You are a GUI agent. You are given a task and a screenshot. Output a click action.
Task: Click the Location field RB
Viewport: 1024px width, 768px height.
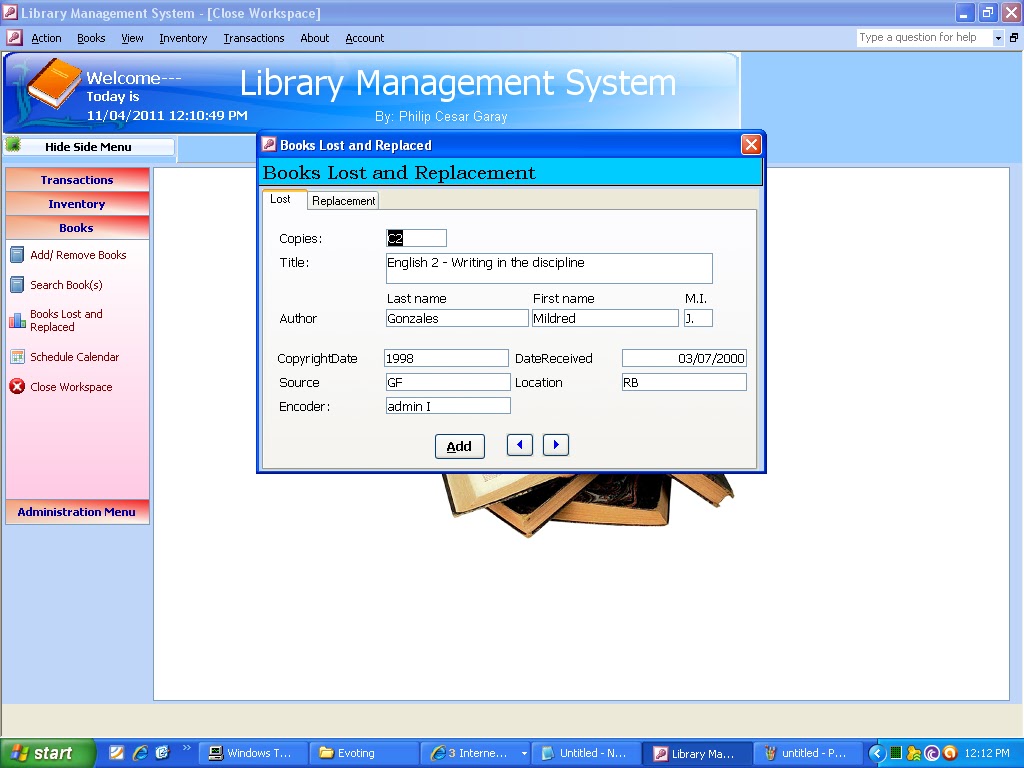point(684,382)
